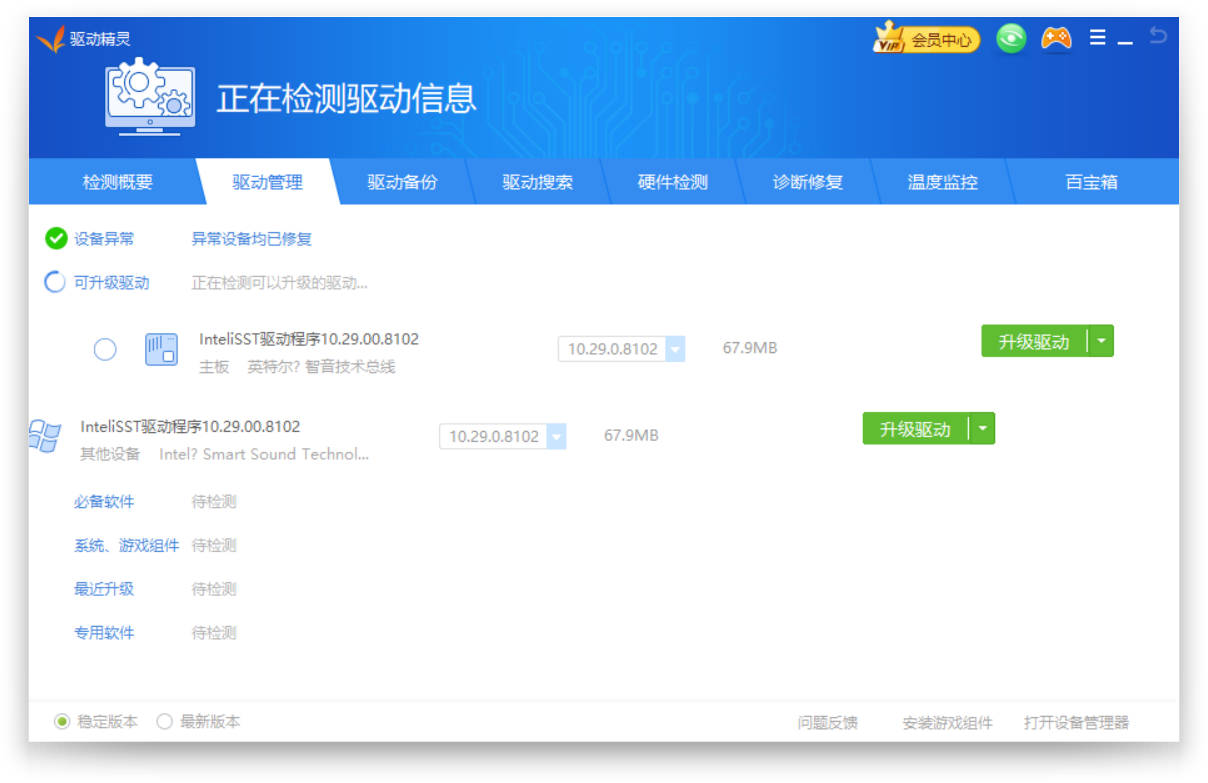
Task: Open the 必备软件 category row
Action: coord(104,502)
